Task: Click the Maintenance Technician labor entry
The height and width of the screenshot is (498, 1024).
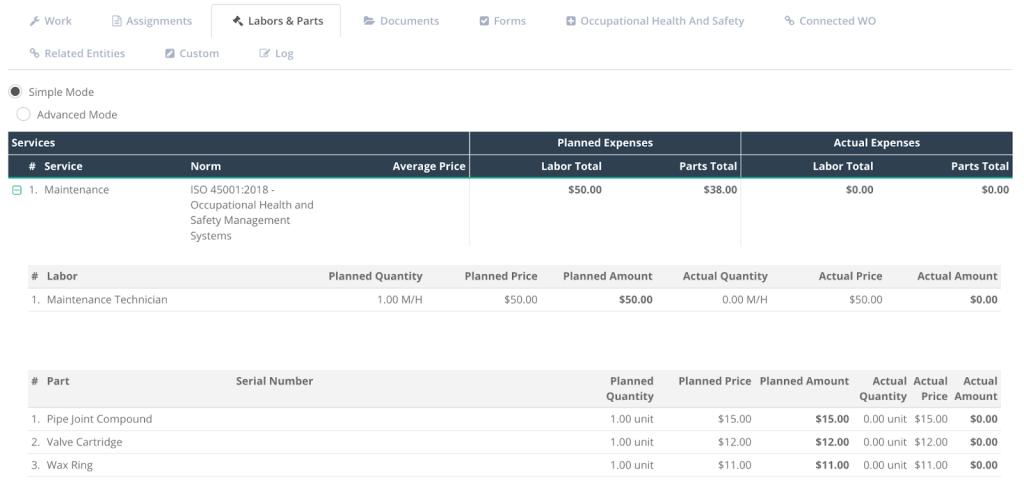Action: point(107,299)
